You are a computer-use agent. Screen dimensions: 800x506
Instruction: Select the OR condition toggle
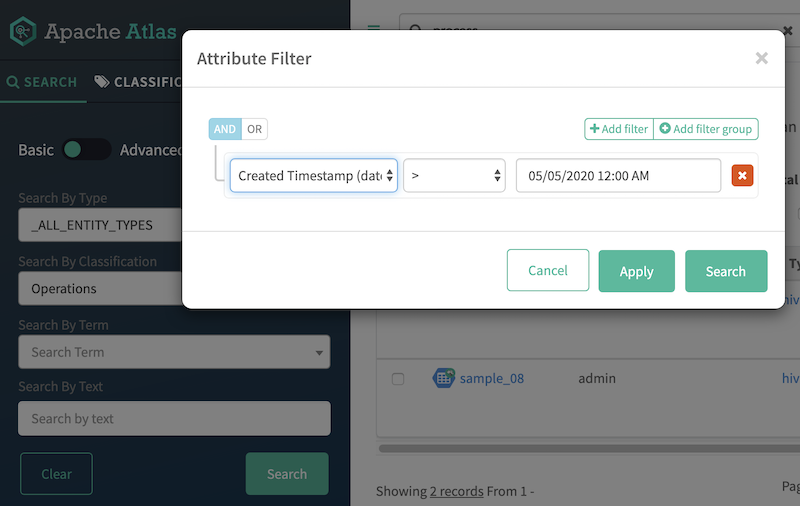[255, 129]
